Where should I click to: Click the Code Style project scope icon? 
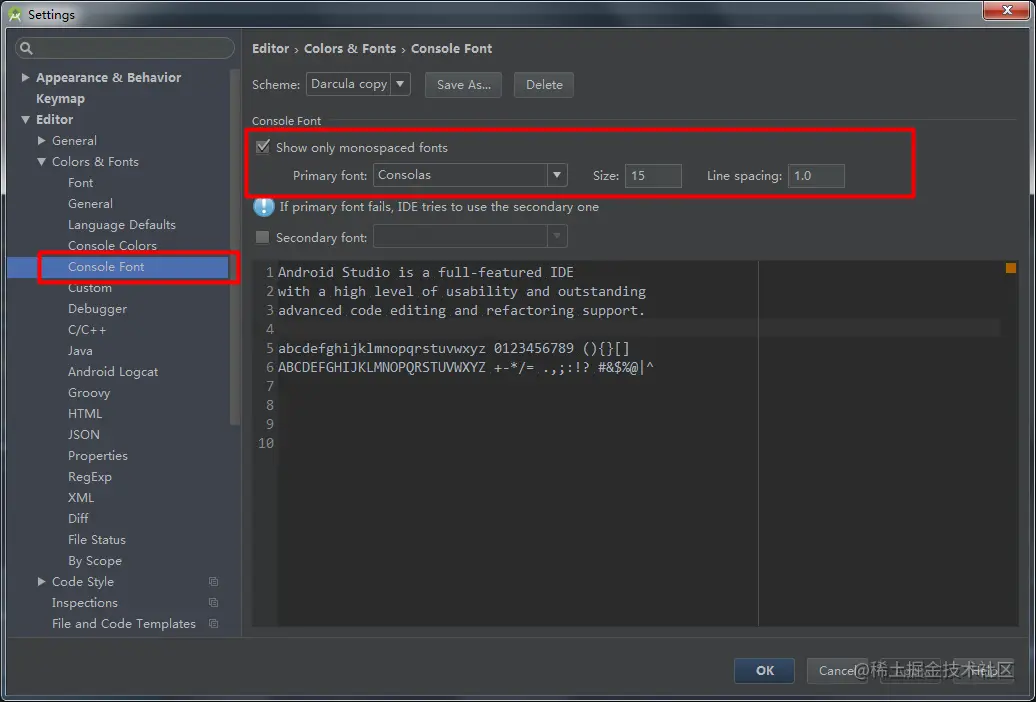point(213,582)
